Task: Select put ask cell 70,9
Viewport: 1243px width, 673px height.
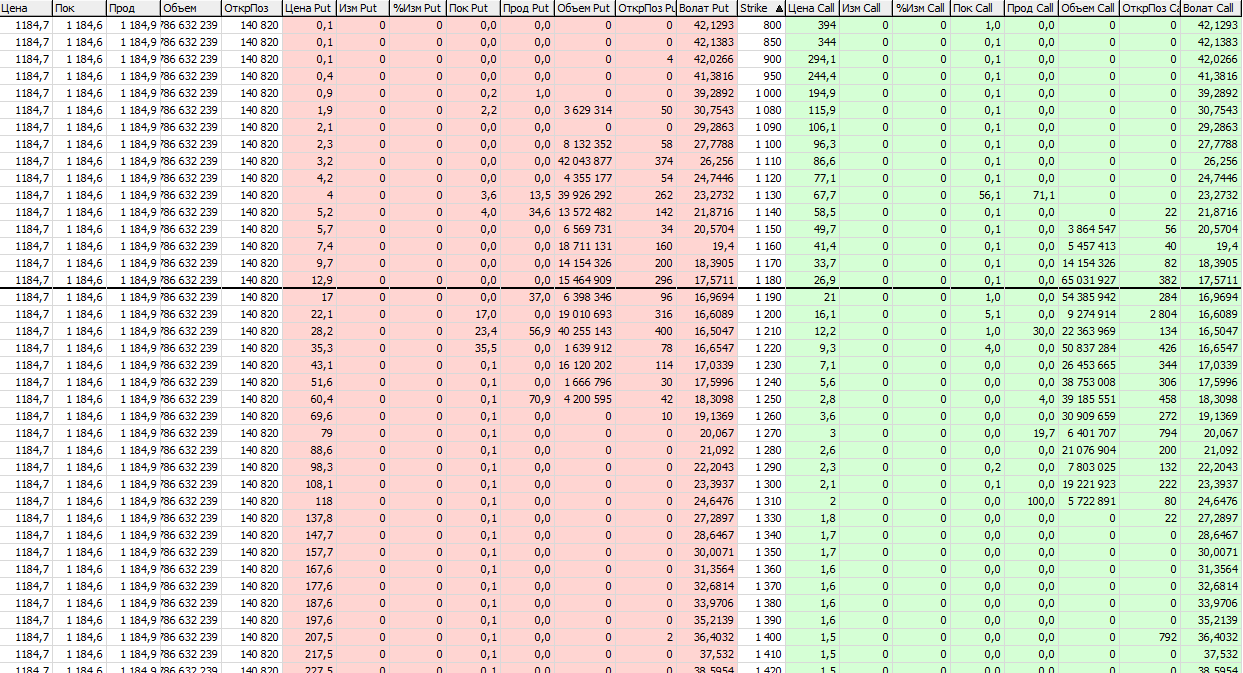Action: (x=527, y=399)
